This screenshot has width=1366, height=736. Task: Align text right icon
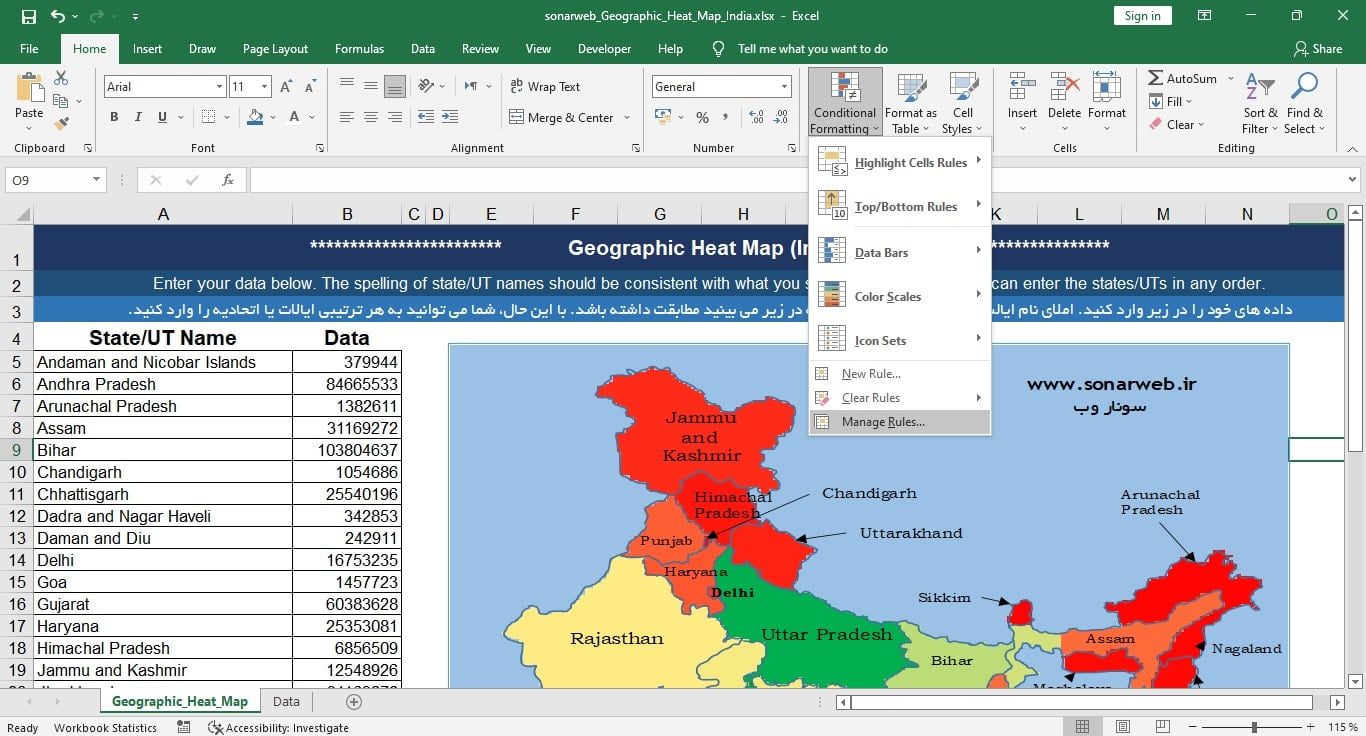394,117
